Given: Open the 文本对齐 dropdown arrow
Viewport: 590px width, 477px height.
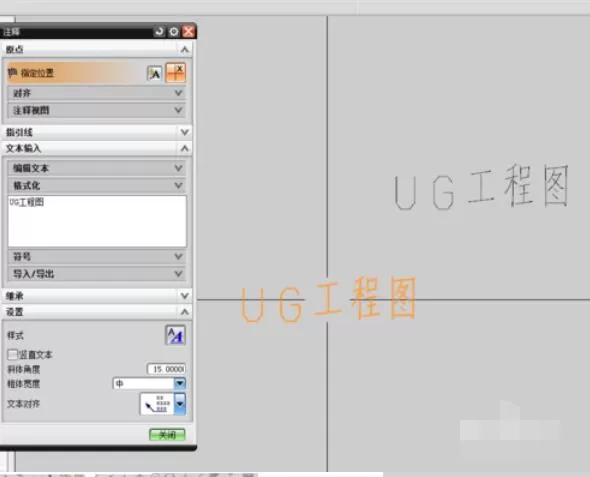Looking at the screenshot, I should (180, 404).
